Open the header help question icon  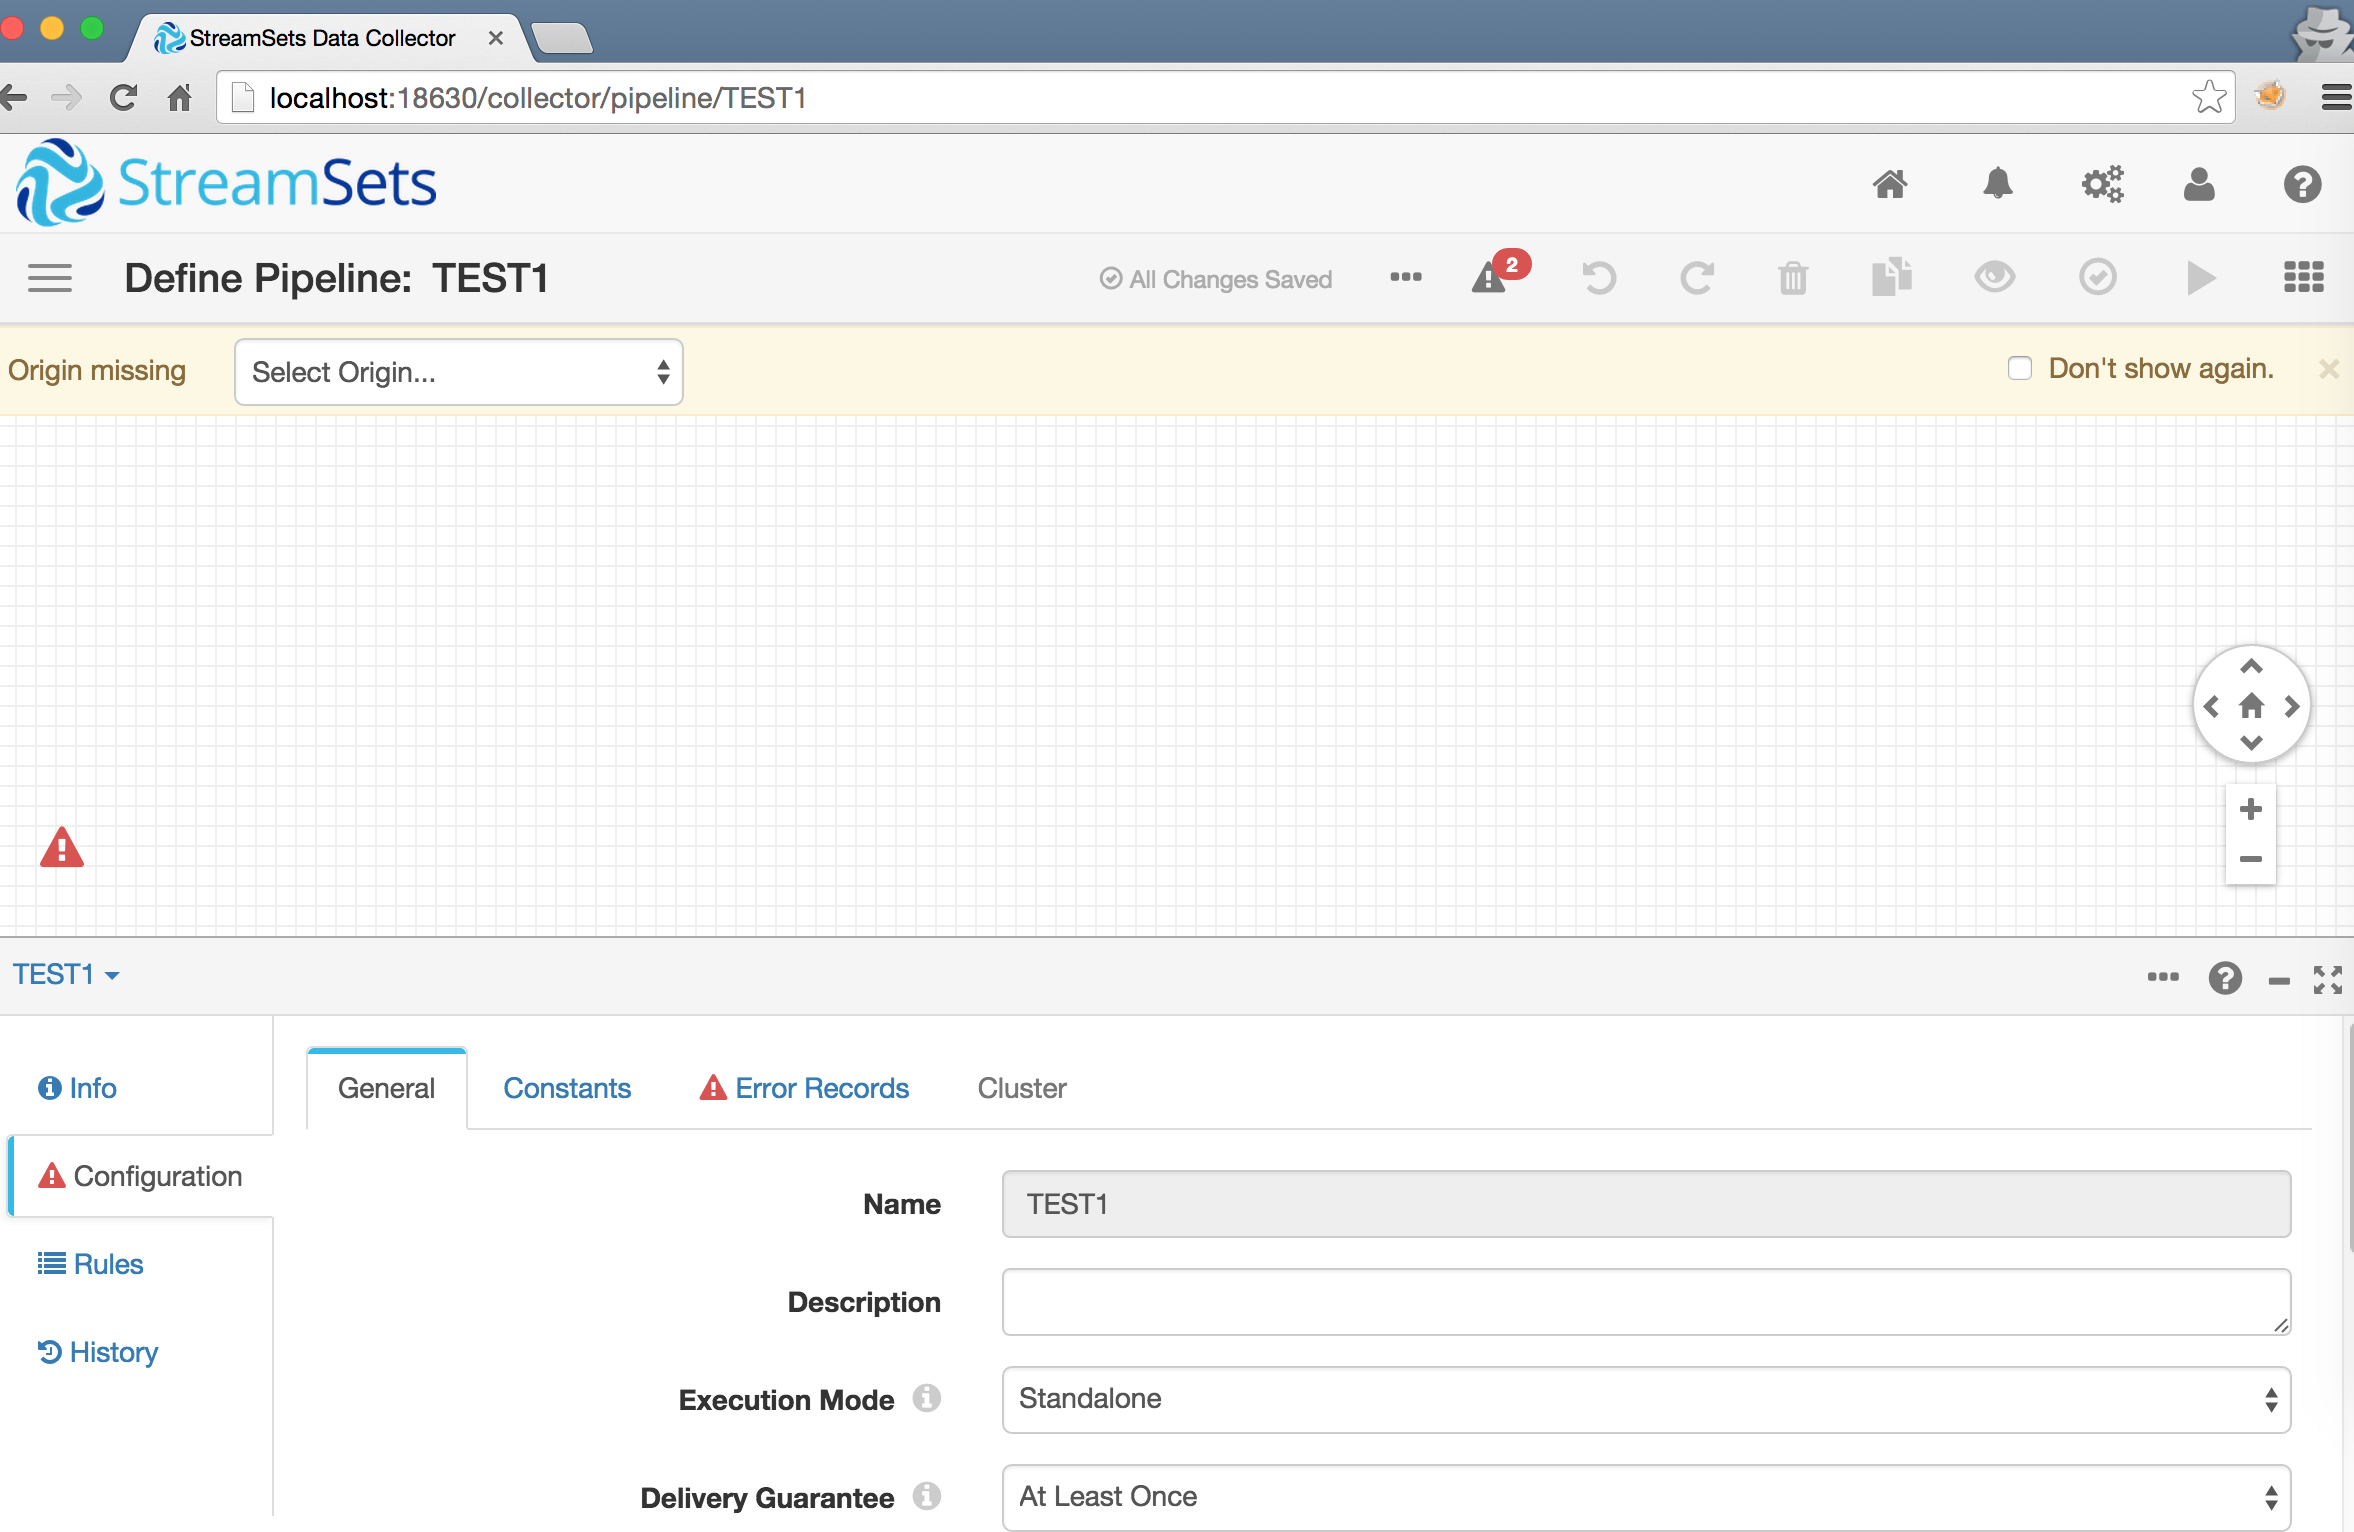click(x=2302, y=184)
